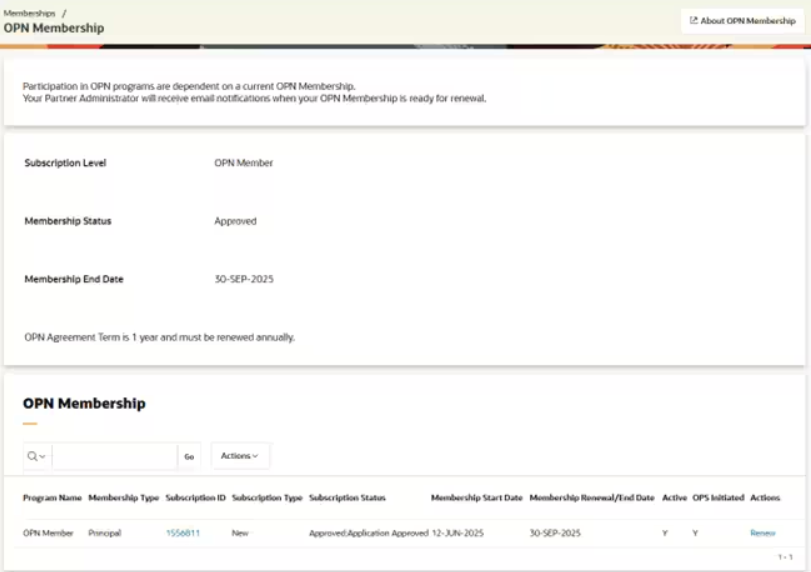
Task: Click the OPS Initiated column header
Action: (x=718, y=498)
